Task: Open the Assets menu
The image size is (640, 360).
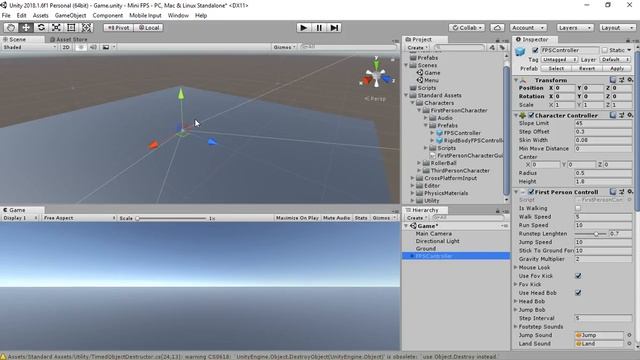Action: point(40,16)
